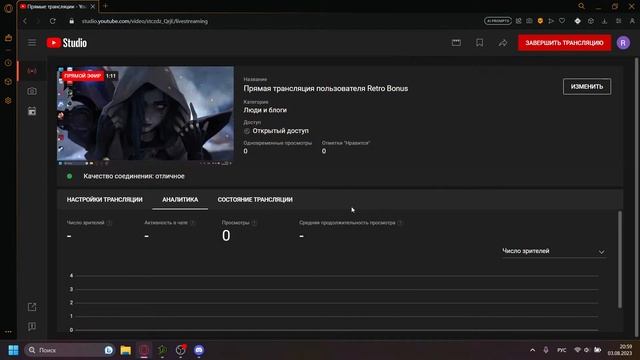
Task: Click the Opera sidebar history clock icon
Action: pos(8,63)
